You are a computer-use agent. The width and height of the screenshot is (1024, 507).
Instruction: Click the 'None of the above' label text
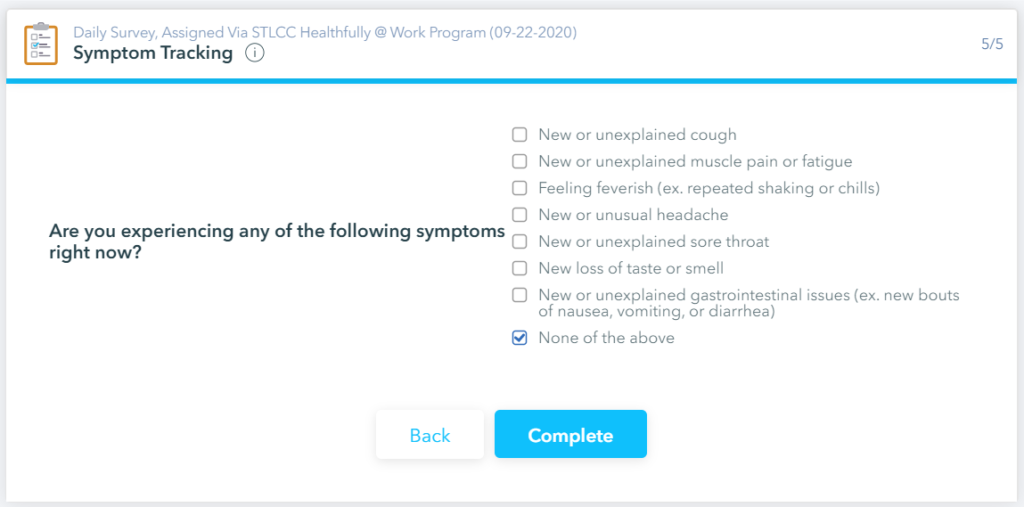point(606,338)
